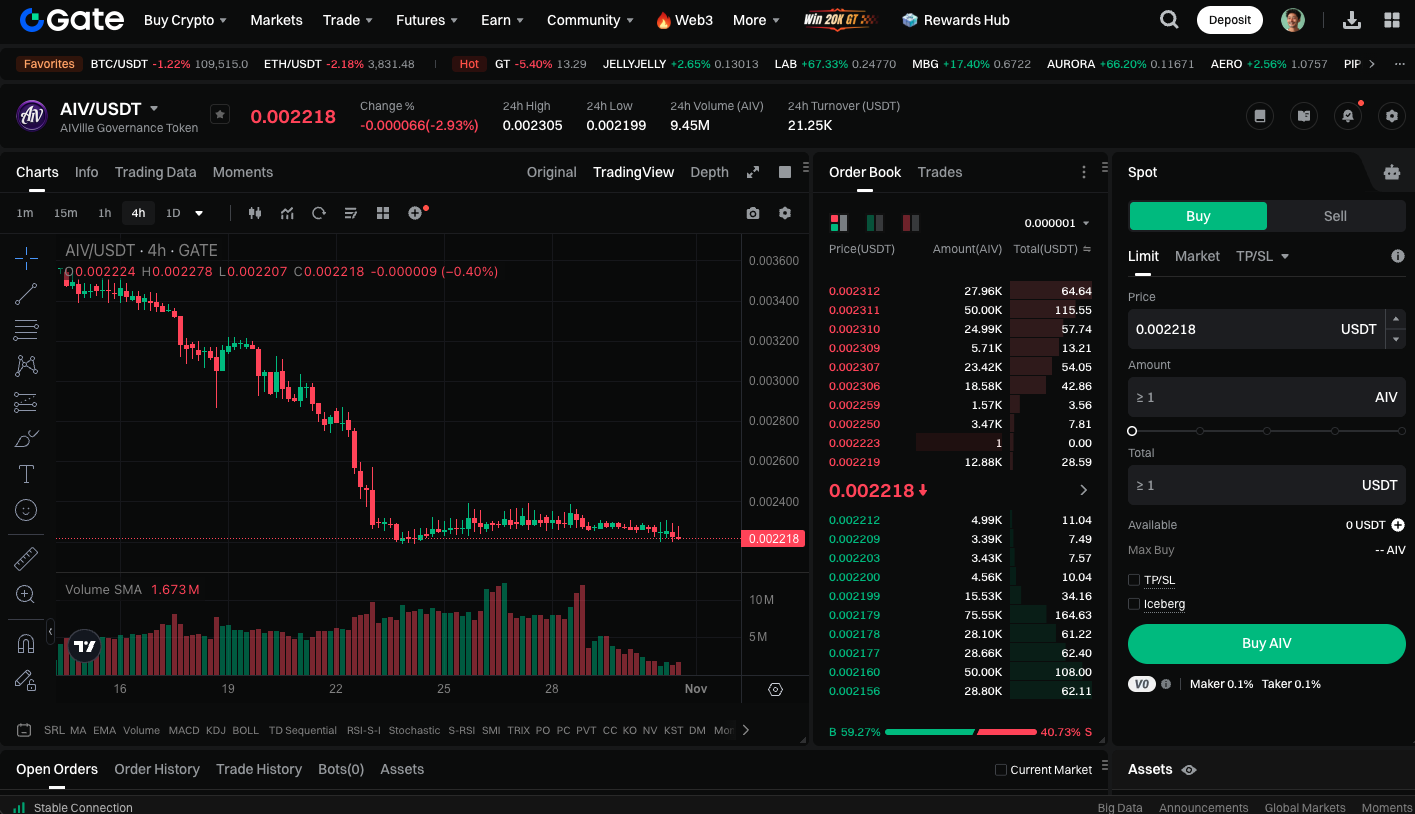Enable the TP/SL checkbox
The image size is (1415, 814).
point(1134,580)
